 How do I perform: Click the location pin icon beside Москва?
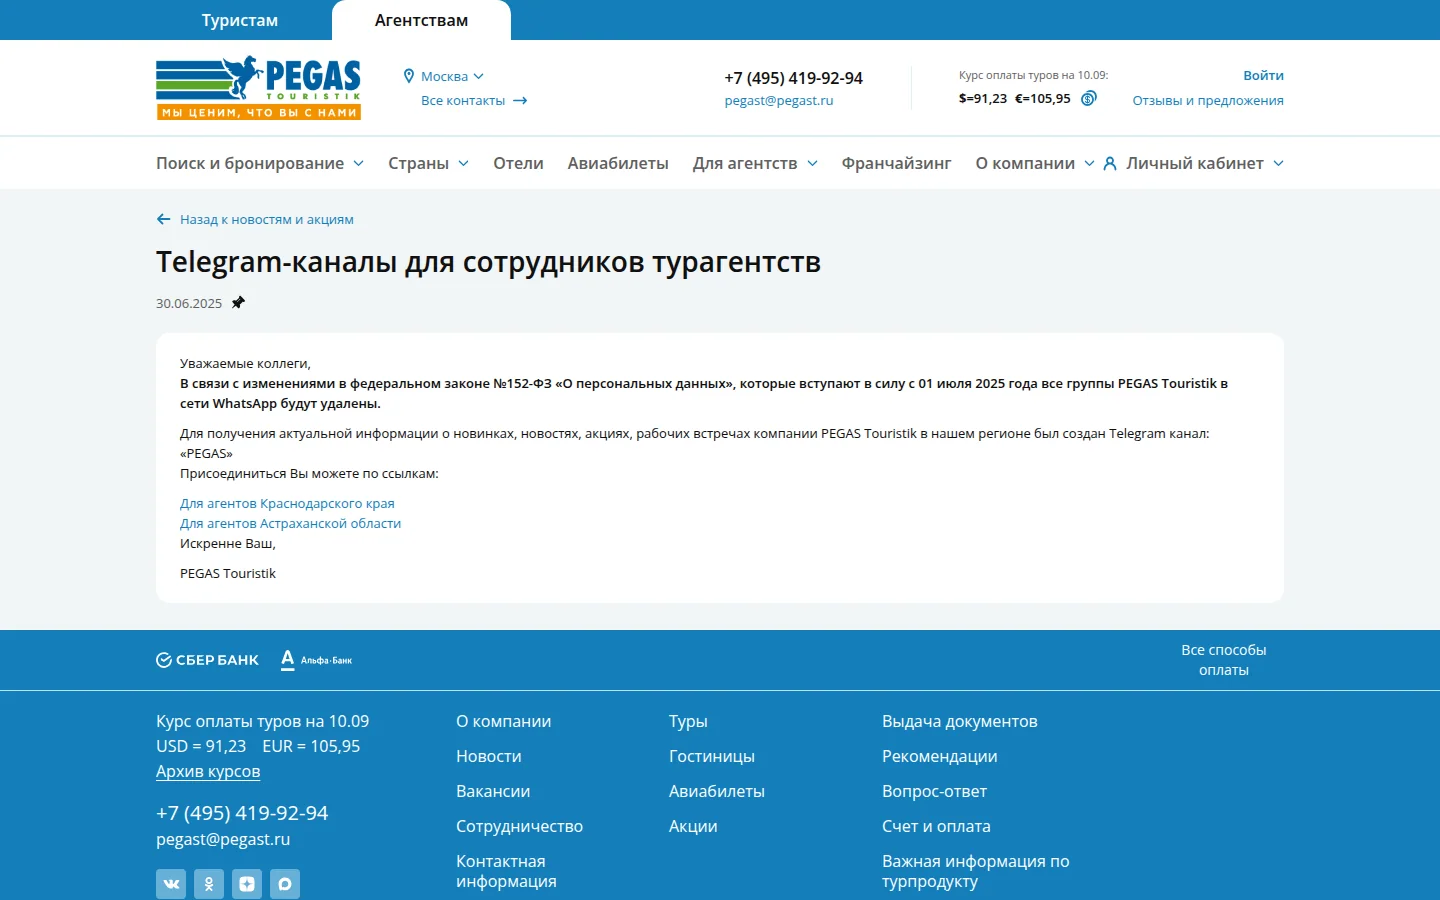tap(409, 76)
